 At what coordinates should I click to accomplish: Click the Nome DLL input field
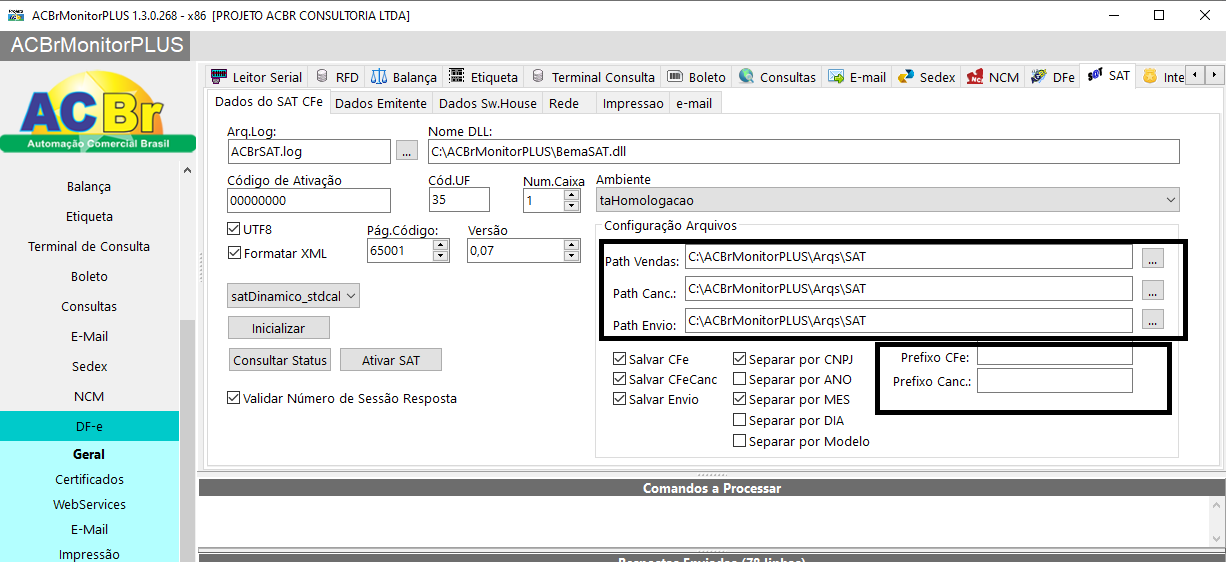point(804,152)
